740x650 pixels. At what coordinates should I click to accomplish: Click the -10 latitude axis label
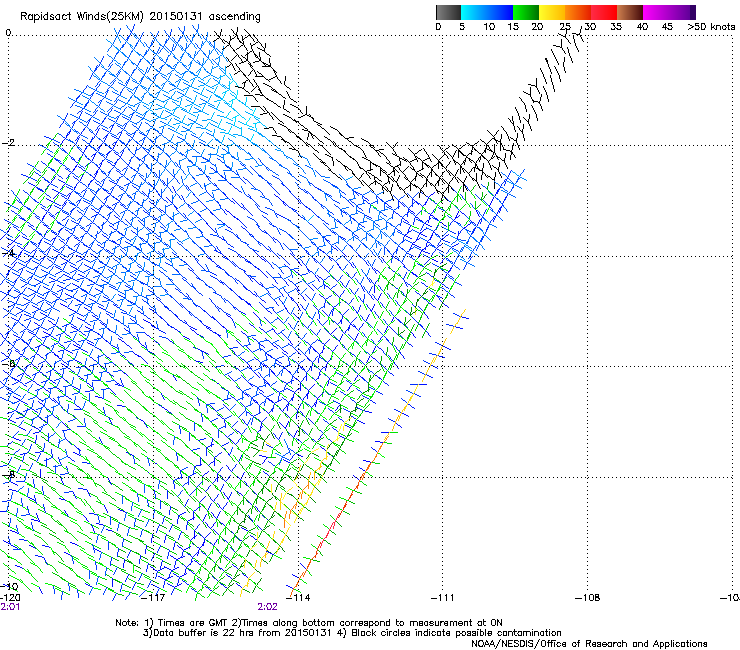coord(9,587)
